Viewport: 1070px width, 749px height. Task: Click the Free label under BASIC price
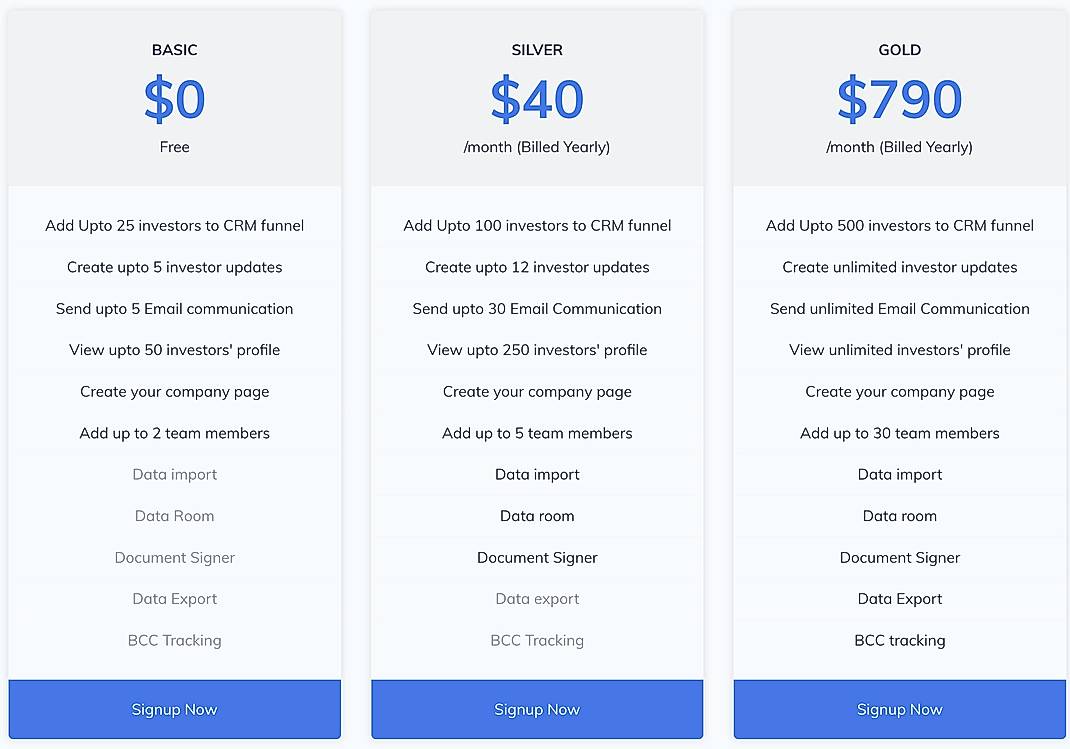point(174,147)
